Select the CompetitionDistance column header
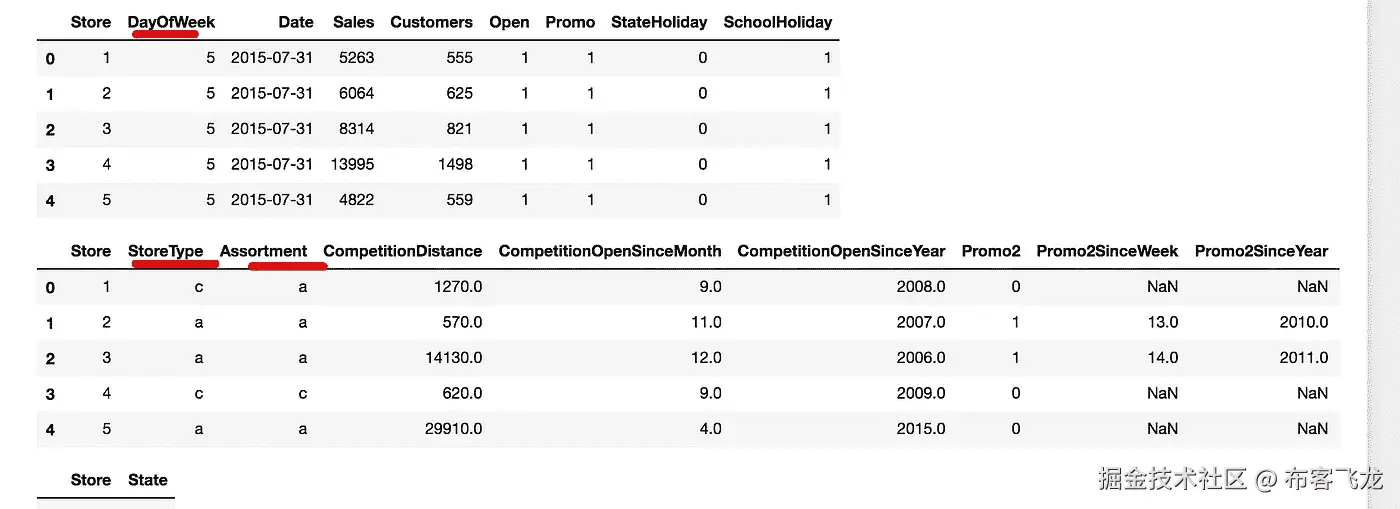 click(x=402, y=251)
